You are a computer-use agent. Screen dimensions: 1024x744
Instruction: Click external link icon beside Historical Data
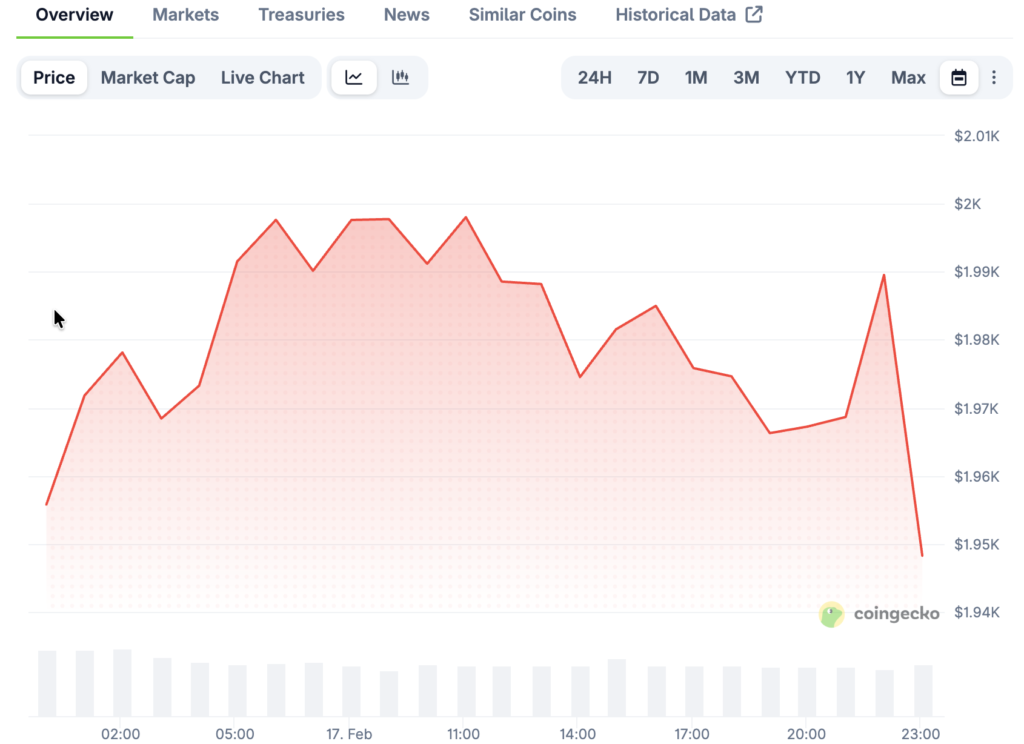[x=754, y=15]
